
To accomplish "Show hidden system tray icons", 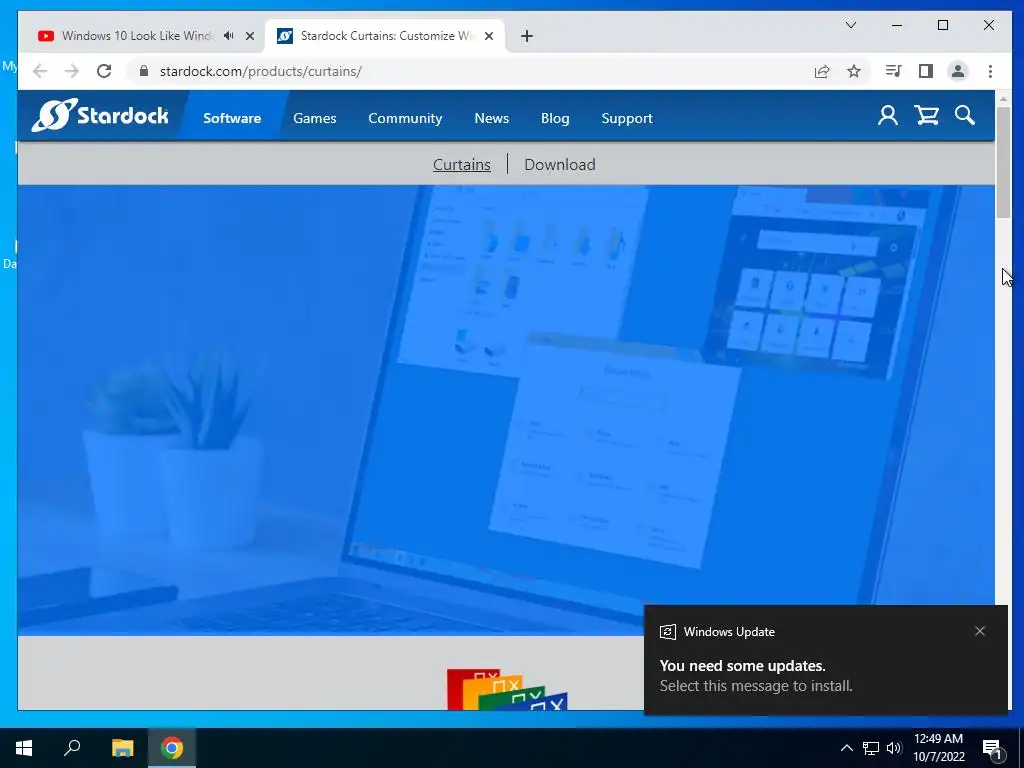I will (x=846, y=748).
